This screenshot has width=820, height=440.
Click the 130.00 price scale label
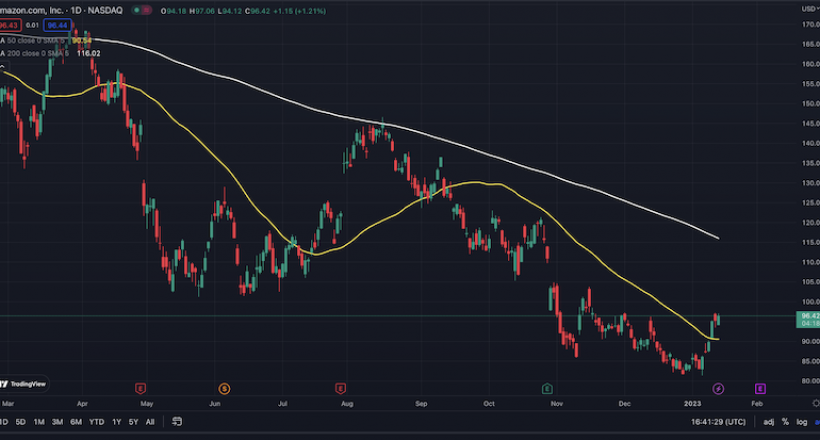pyautogui.click(x=811, y=183)
